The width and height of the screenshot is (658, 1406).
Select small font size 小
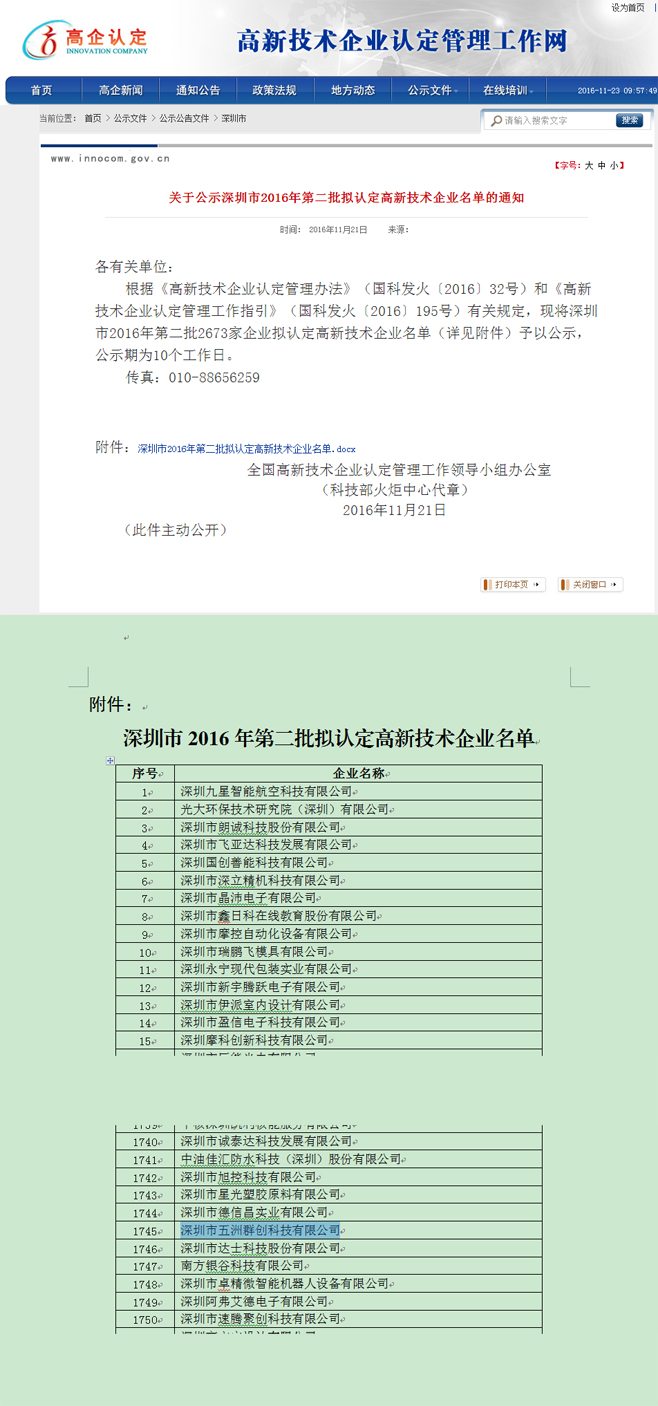(615, 166)
